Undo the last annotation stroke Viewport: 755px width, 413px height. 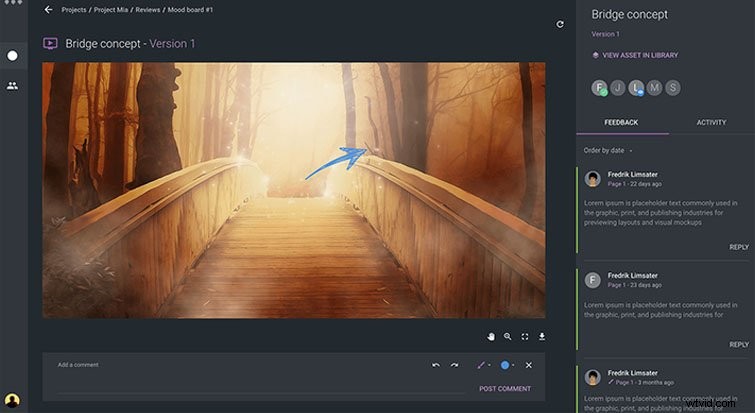click(x=436, y=365)
